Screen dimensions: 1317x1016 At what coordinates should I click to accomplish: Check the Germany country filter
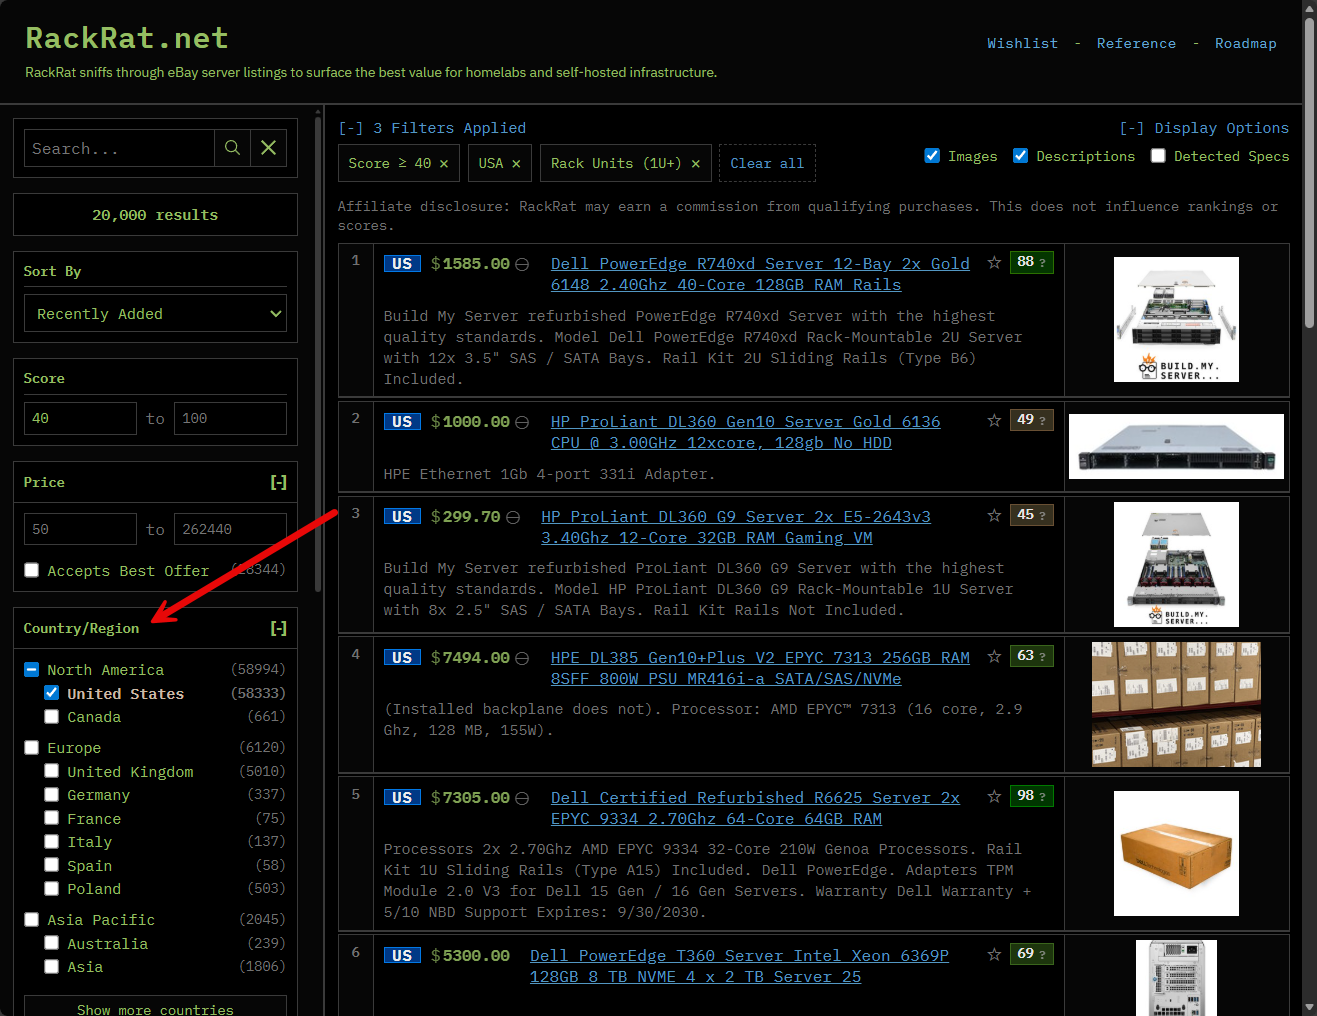coord(52,794)
